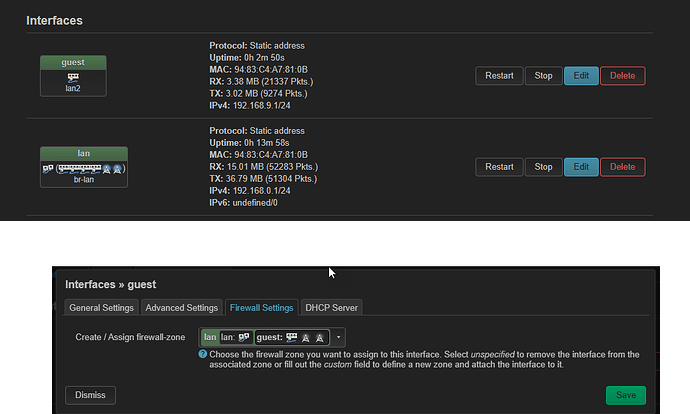This screenshot has height=414, width=690.
Task: Click the lan IPv4 192.168.0.1/24 text
Action: 250,191
